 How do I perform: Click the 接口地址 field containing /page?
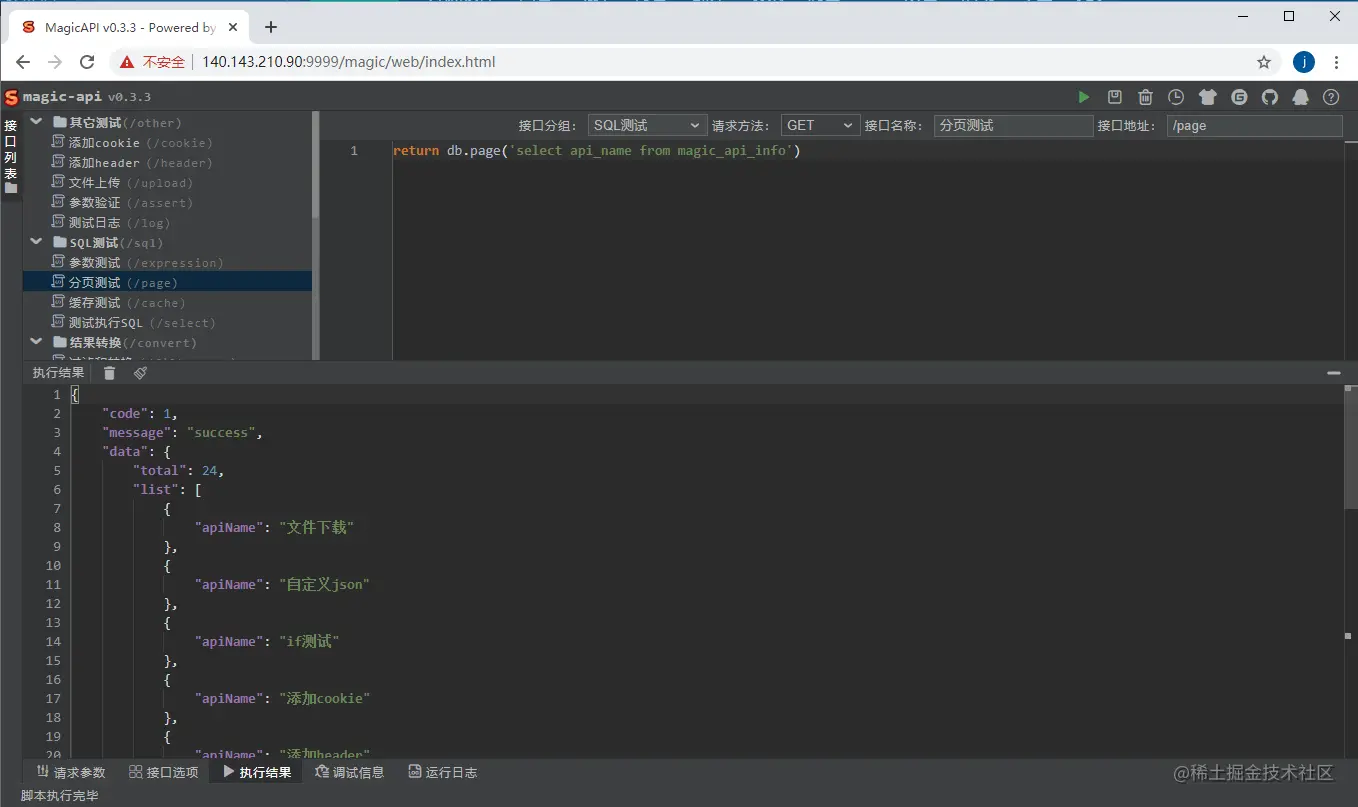[1254, 125]
